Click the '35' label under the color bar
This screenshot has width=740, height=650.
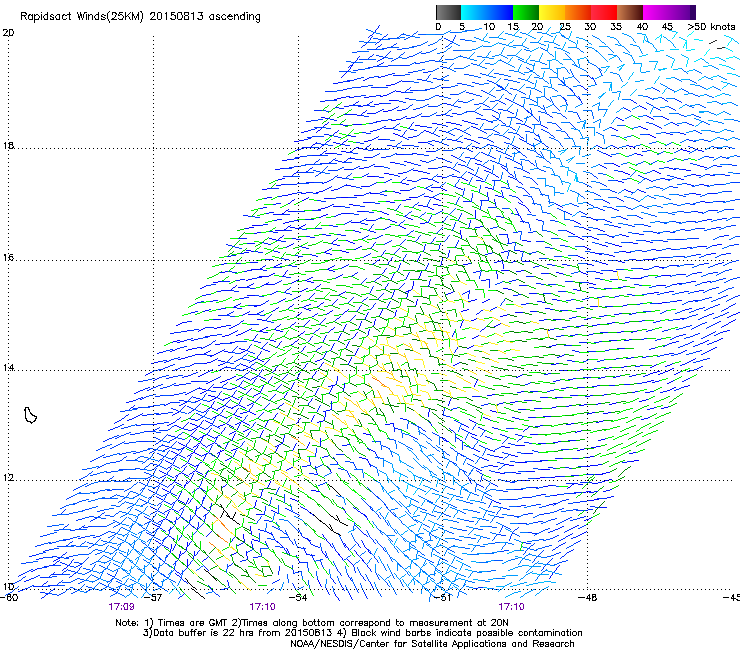[x=616, y=27]
